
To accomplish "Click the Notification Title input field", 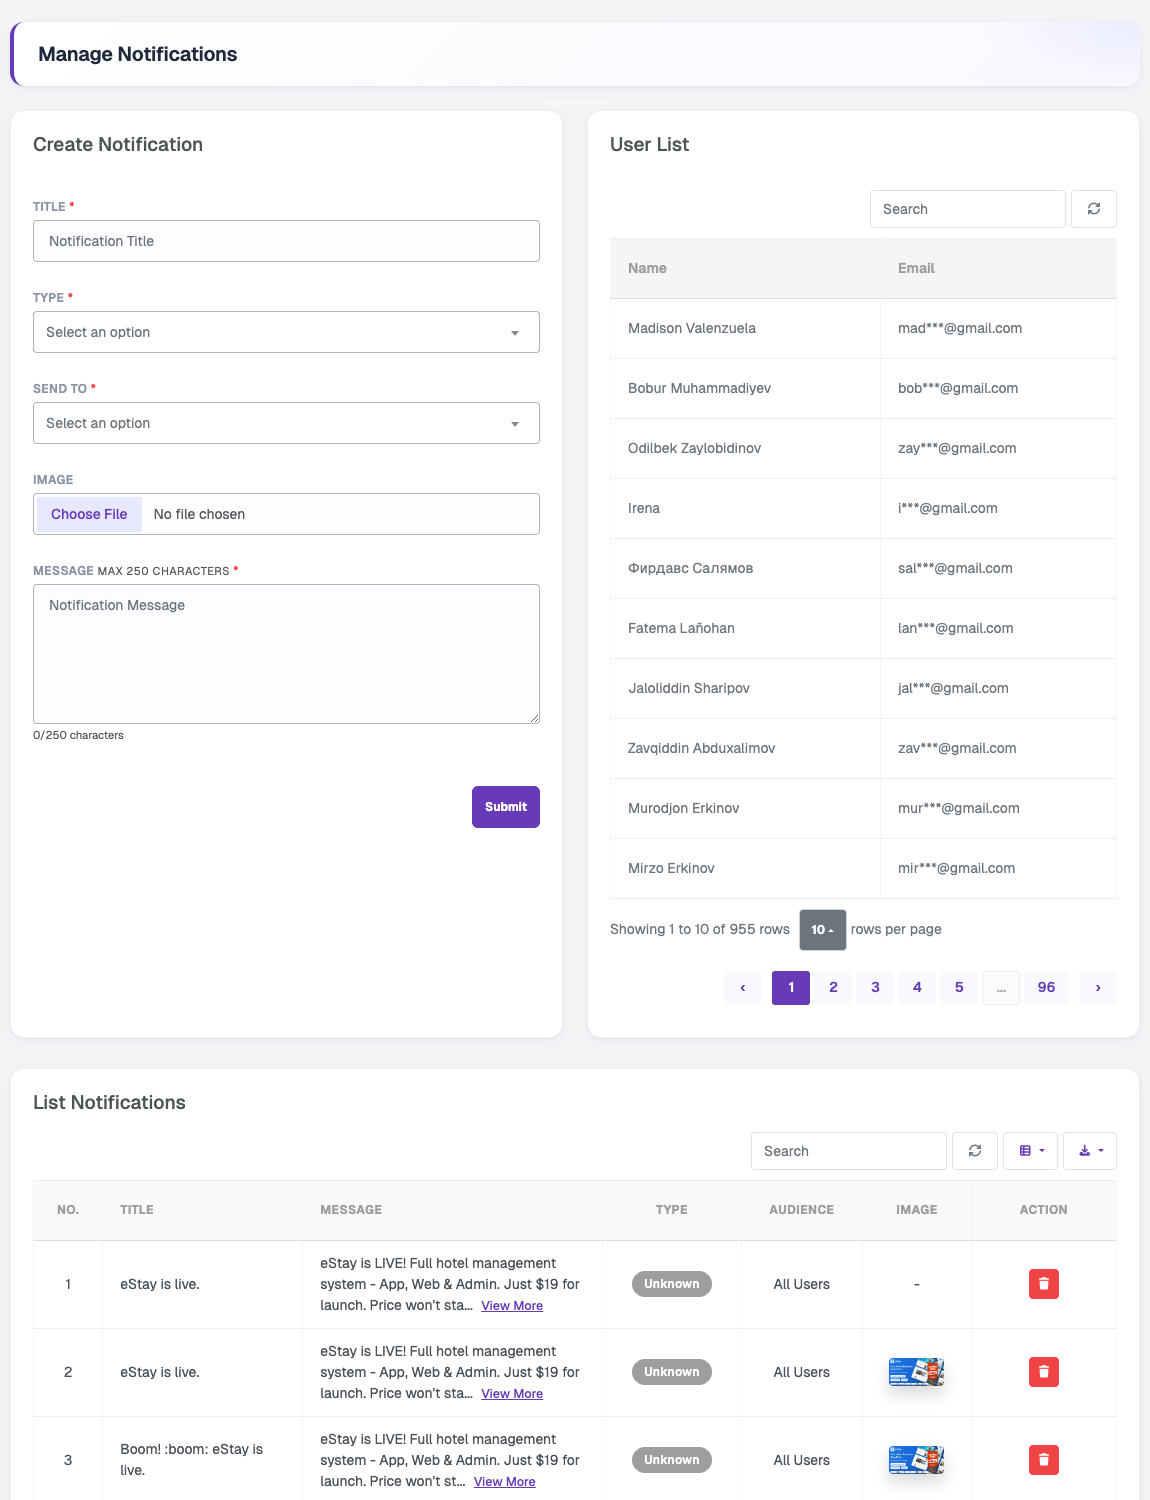I will (286, 241).
